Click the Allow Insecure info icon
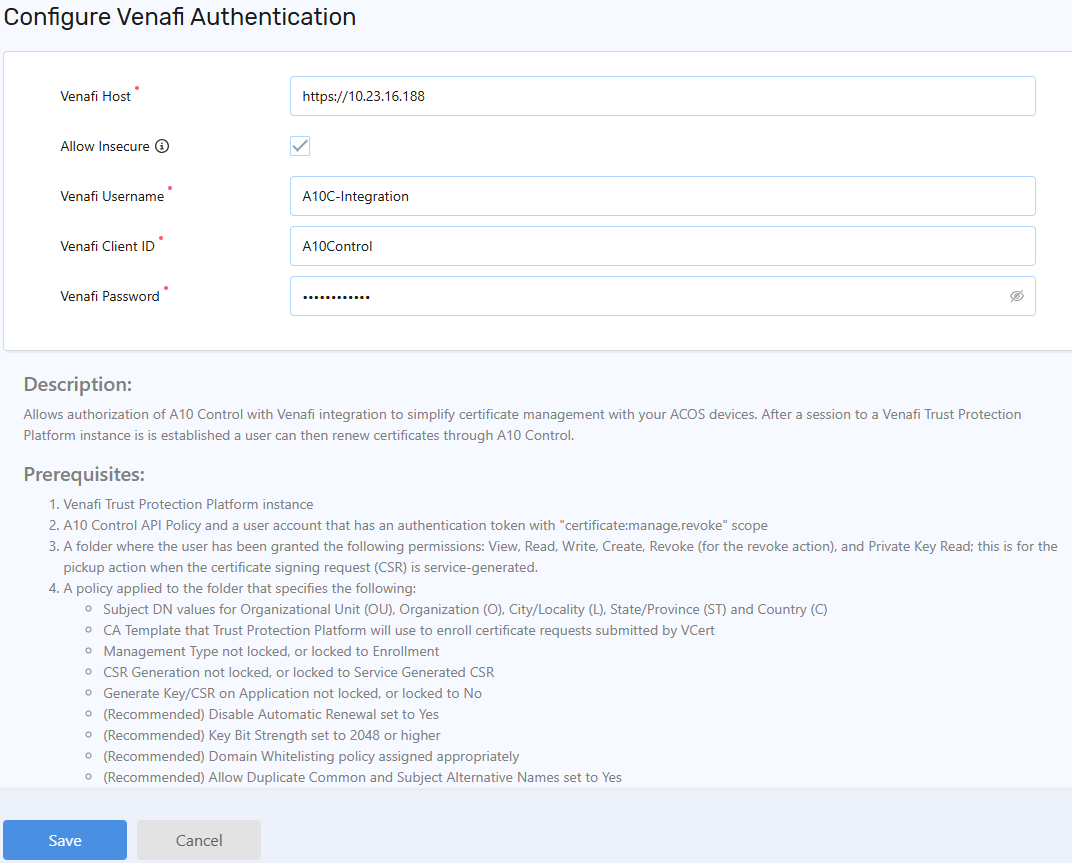1072x863 pixels. click(x=162, y=146)
